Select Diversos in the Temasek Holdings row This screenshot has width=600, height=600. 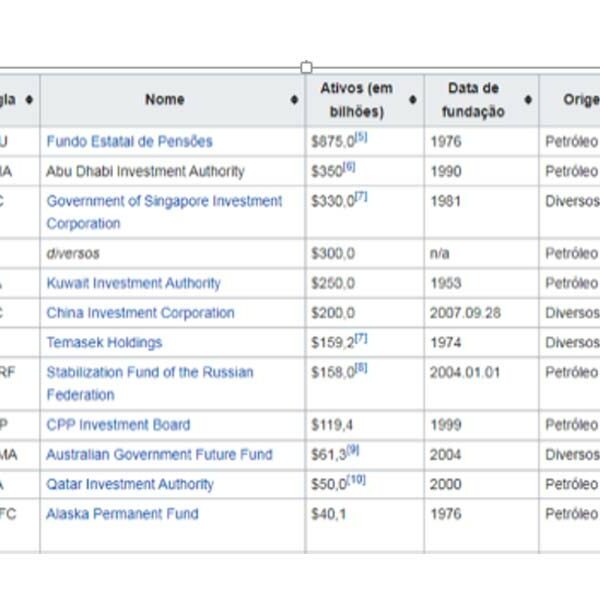point(572,342)
